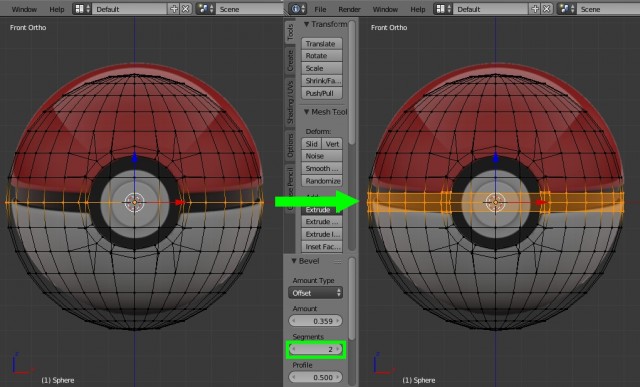This screenshot has height=387, width=640.
Task: Click 'Front Ortho' label in left viewport
Action: [x=28, y=27]
